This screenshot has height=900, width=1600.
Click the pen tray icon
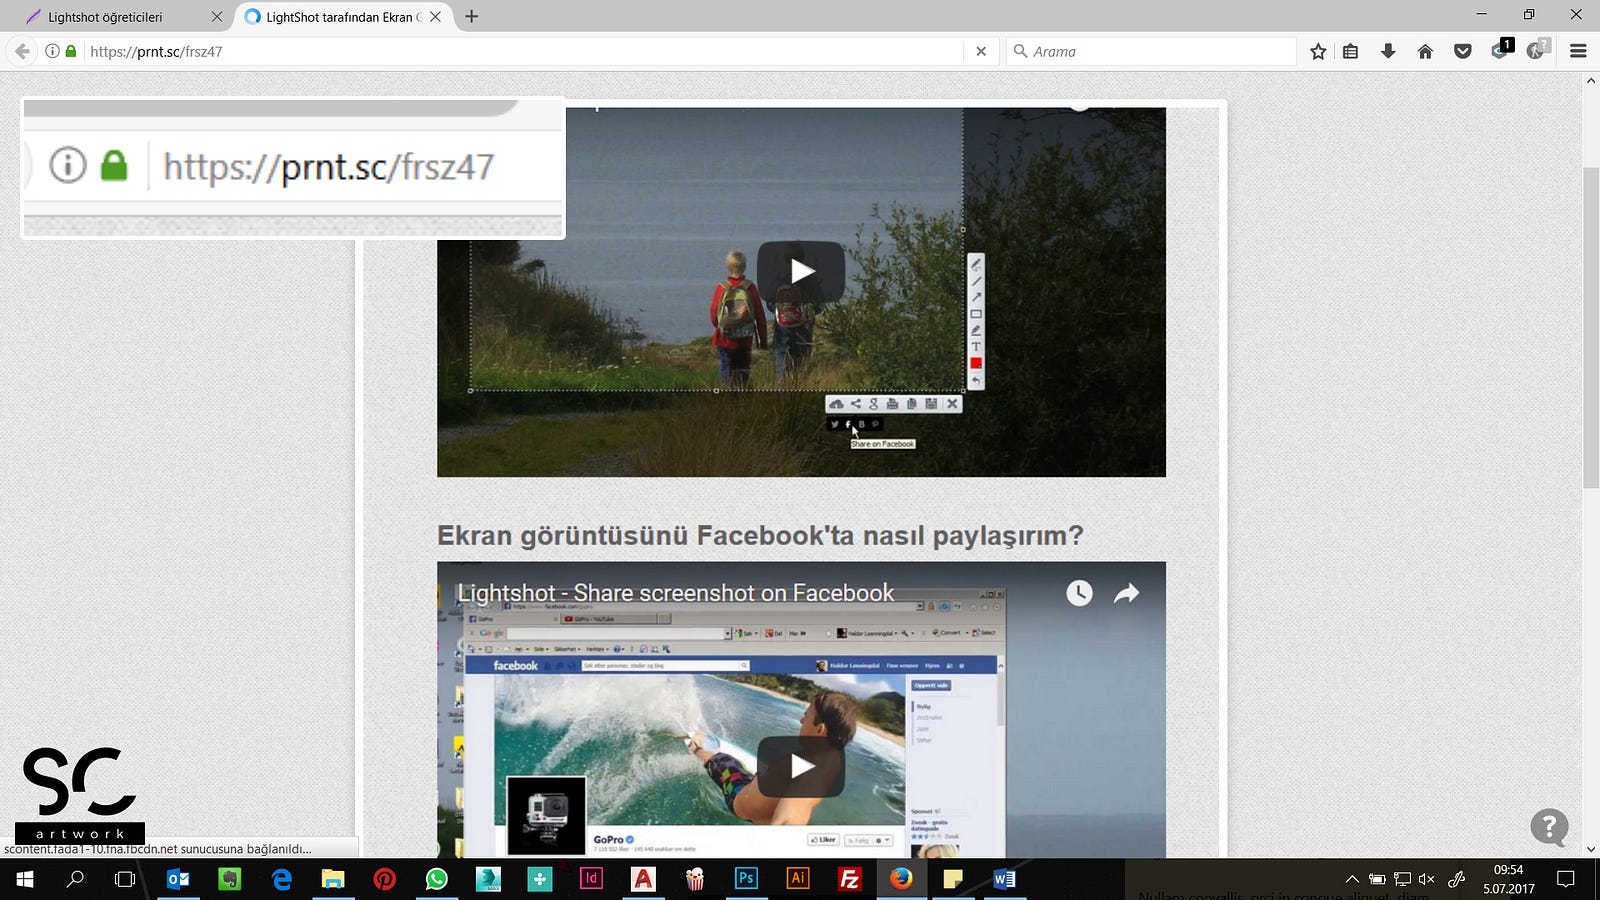[1457, 880]
